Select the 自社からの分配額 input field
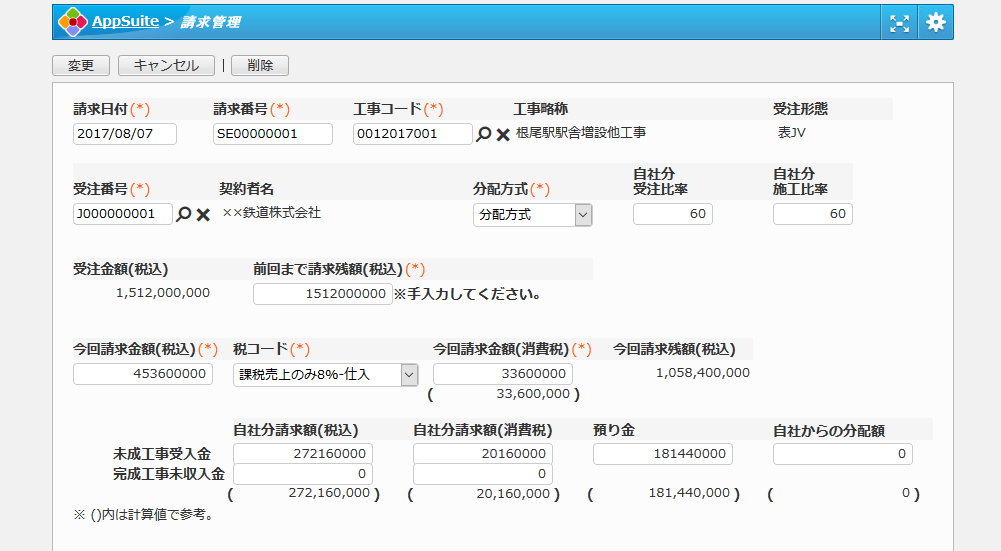This screenshot has width=1001, height=551. click(842, 454)
